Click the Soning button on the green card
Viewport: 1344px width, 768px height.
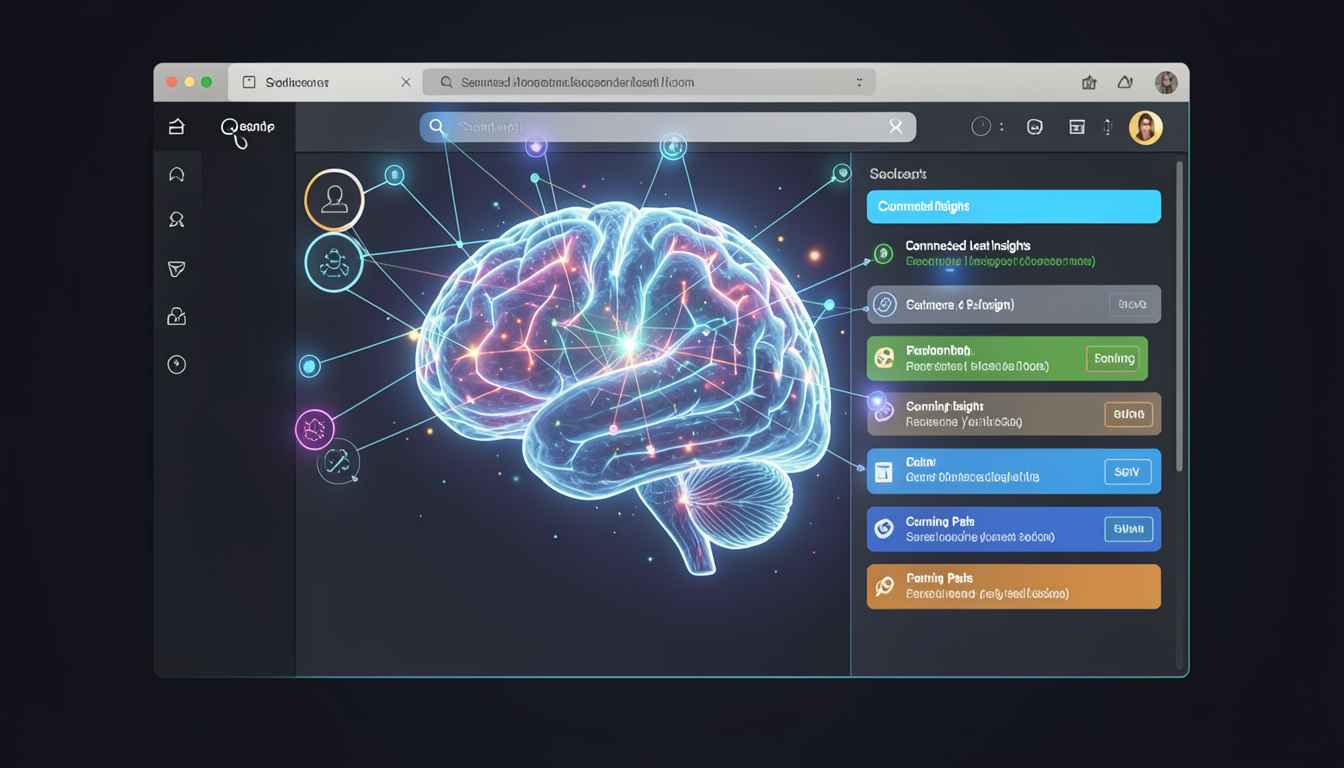1113,358
